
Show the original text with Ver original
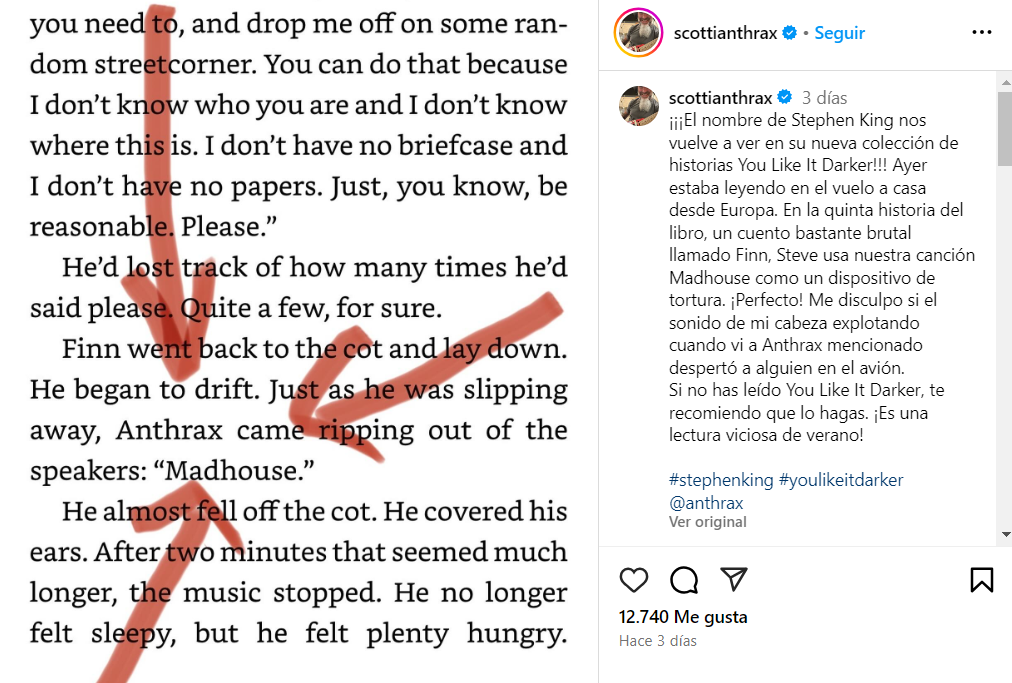[708, 522]
